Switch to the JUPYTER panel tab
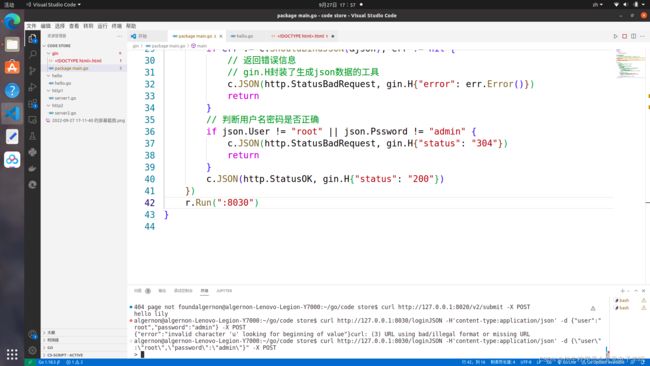This screenshot has width=650, height=366. pos(224,291)
